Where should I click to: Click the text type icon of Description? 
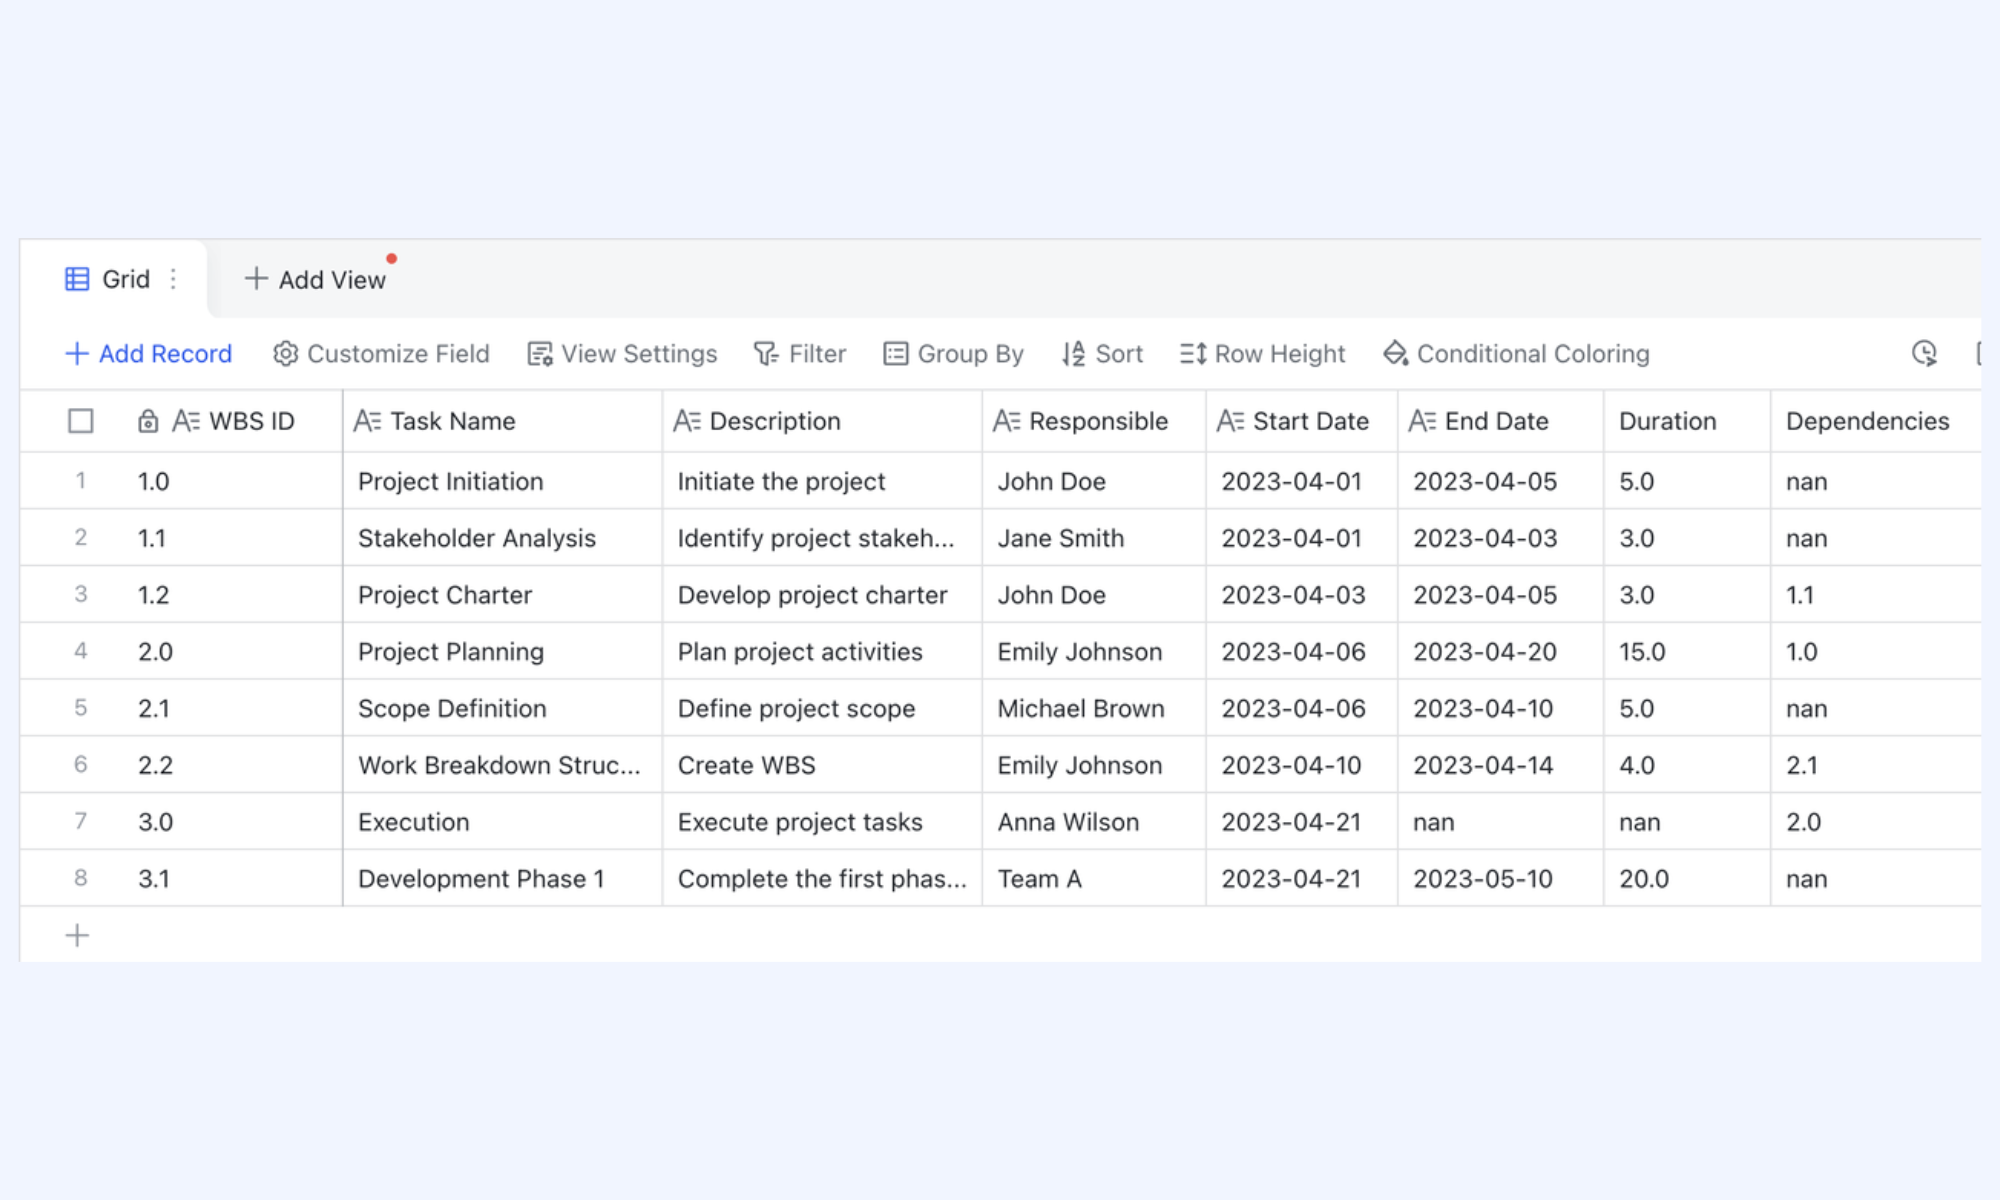coord(687,421)
